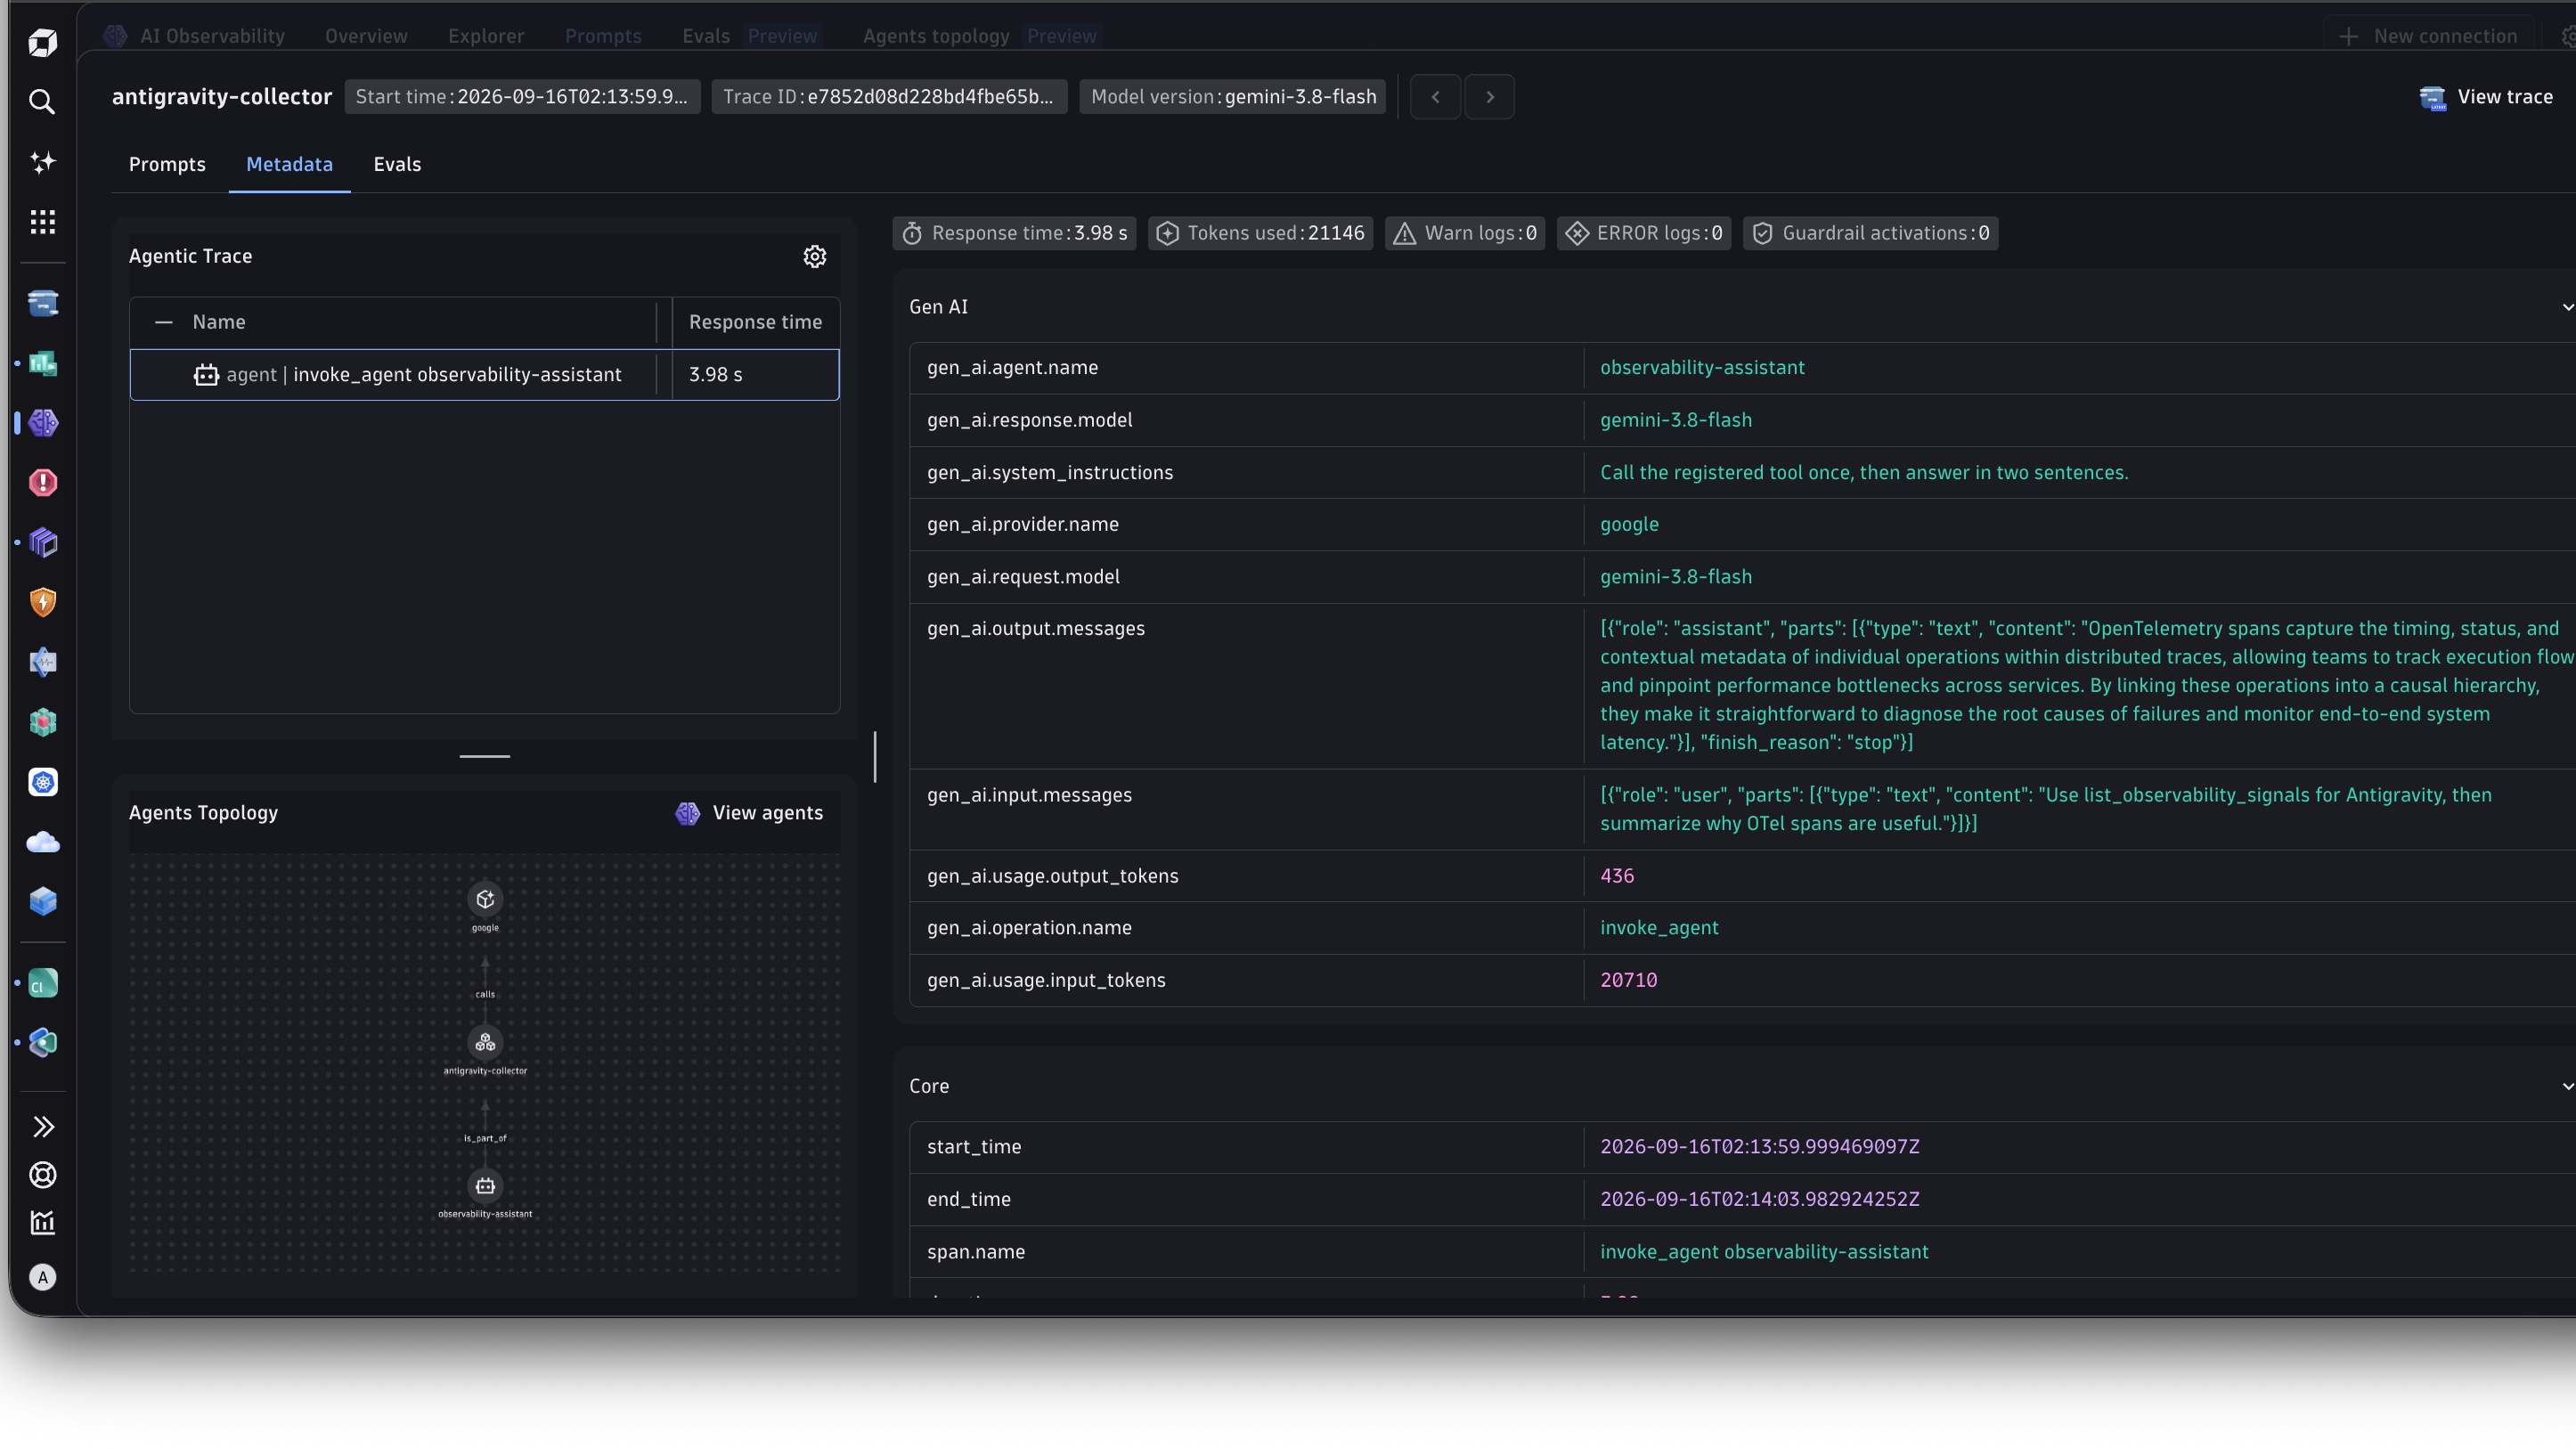Click Tokens used 21146 badge
This screenshot has width=2576, height=1449.
tap(1261, 233)
